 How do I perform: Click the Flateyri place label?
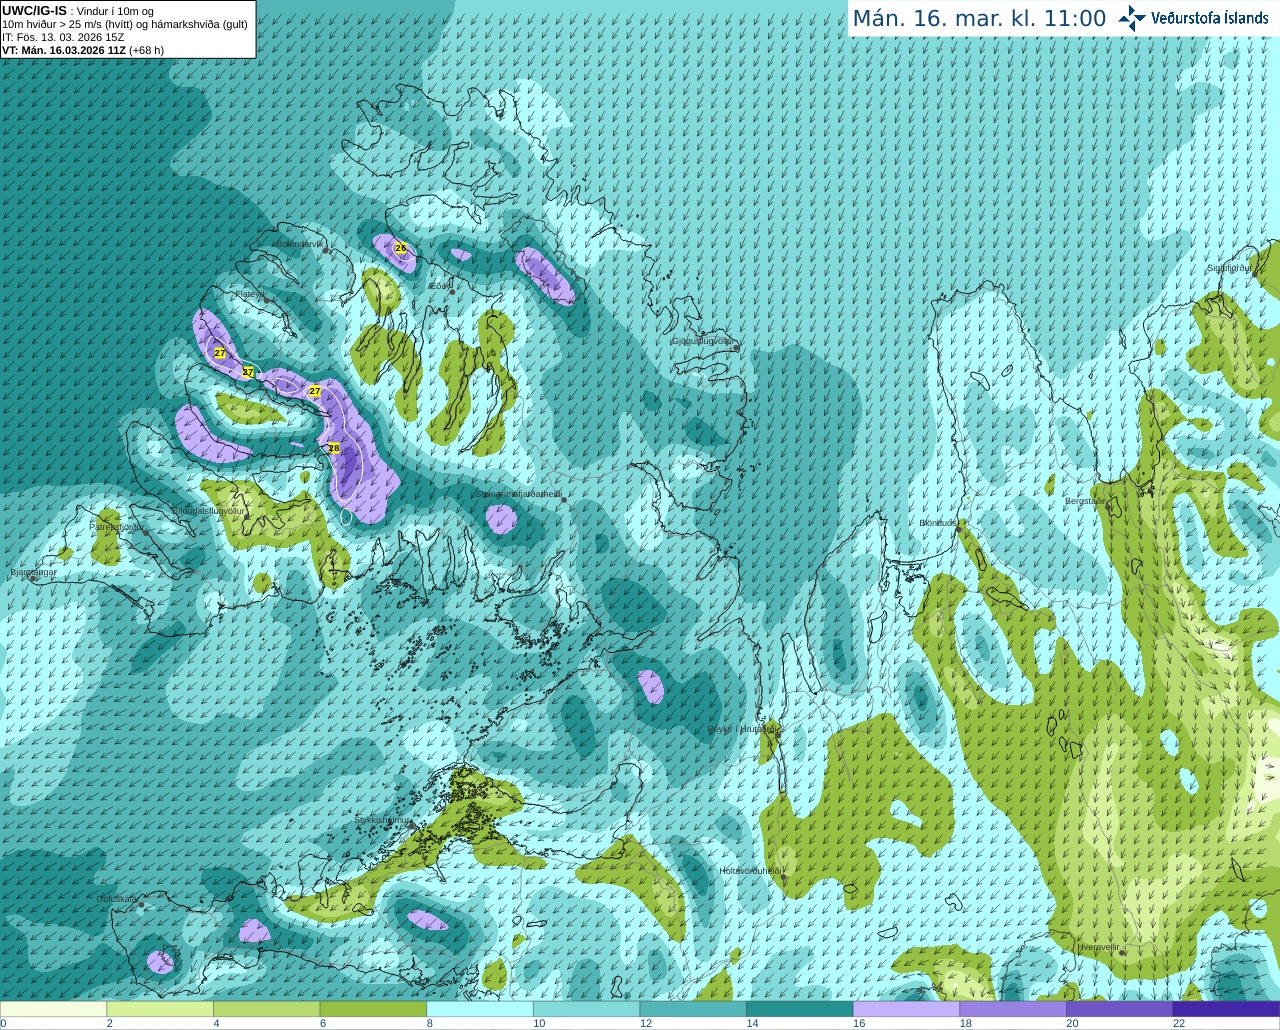249,294
